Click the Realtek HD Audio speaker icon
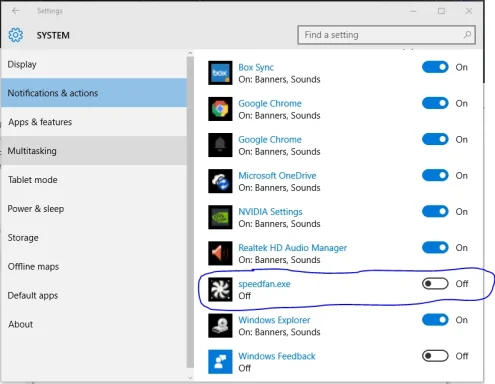495x384 pixels. [220, 253]
